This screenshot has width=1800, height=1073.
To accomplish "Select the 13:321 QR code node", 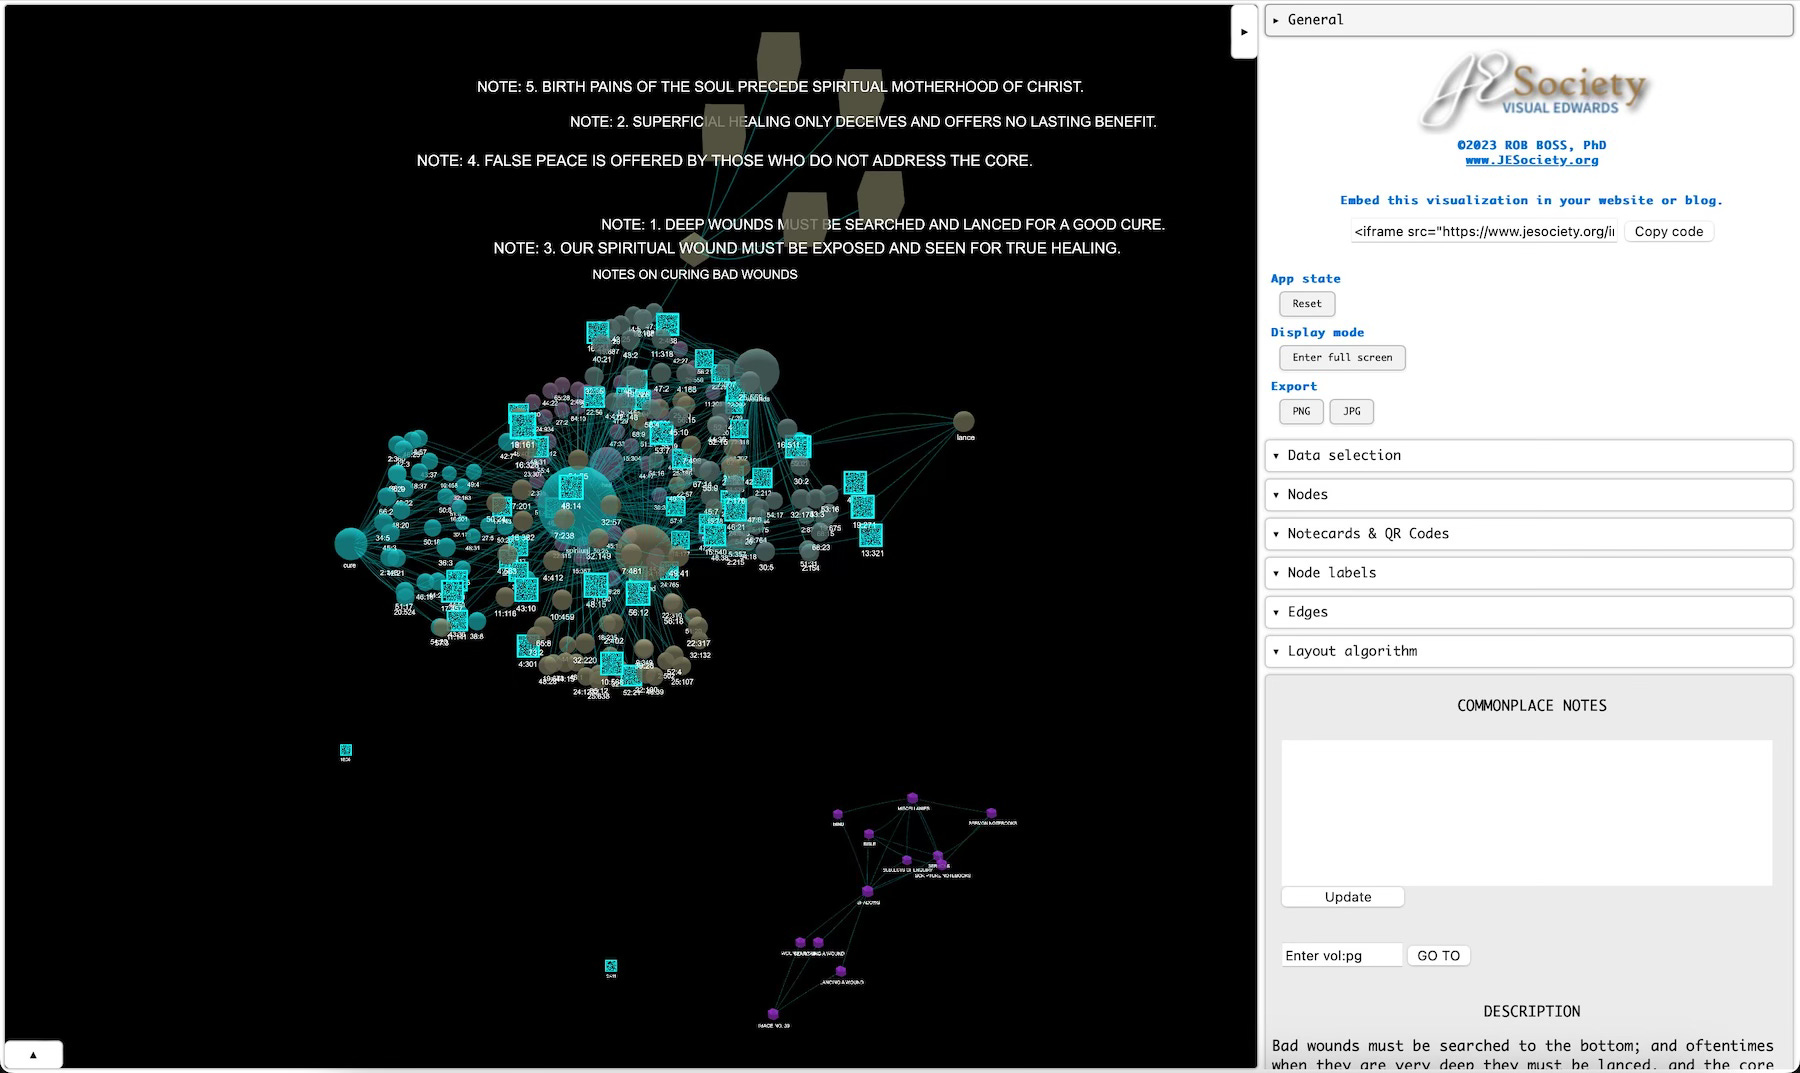I will pos(871,535).
